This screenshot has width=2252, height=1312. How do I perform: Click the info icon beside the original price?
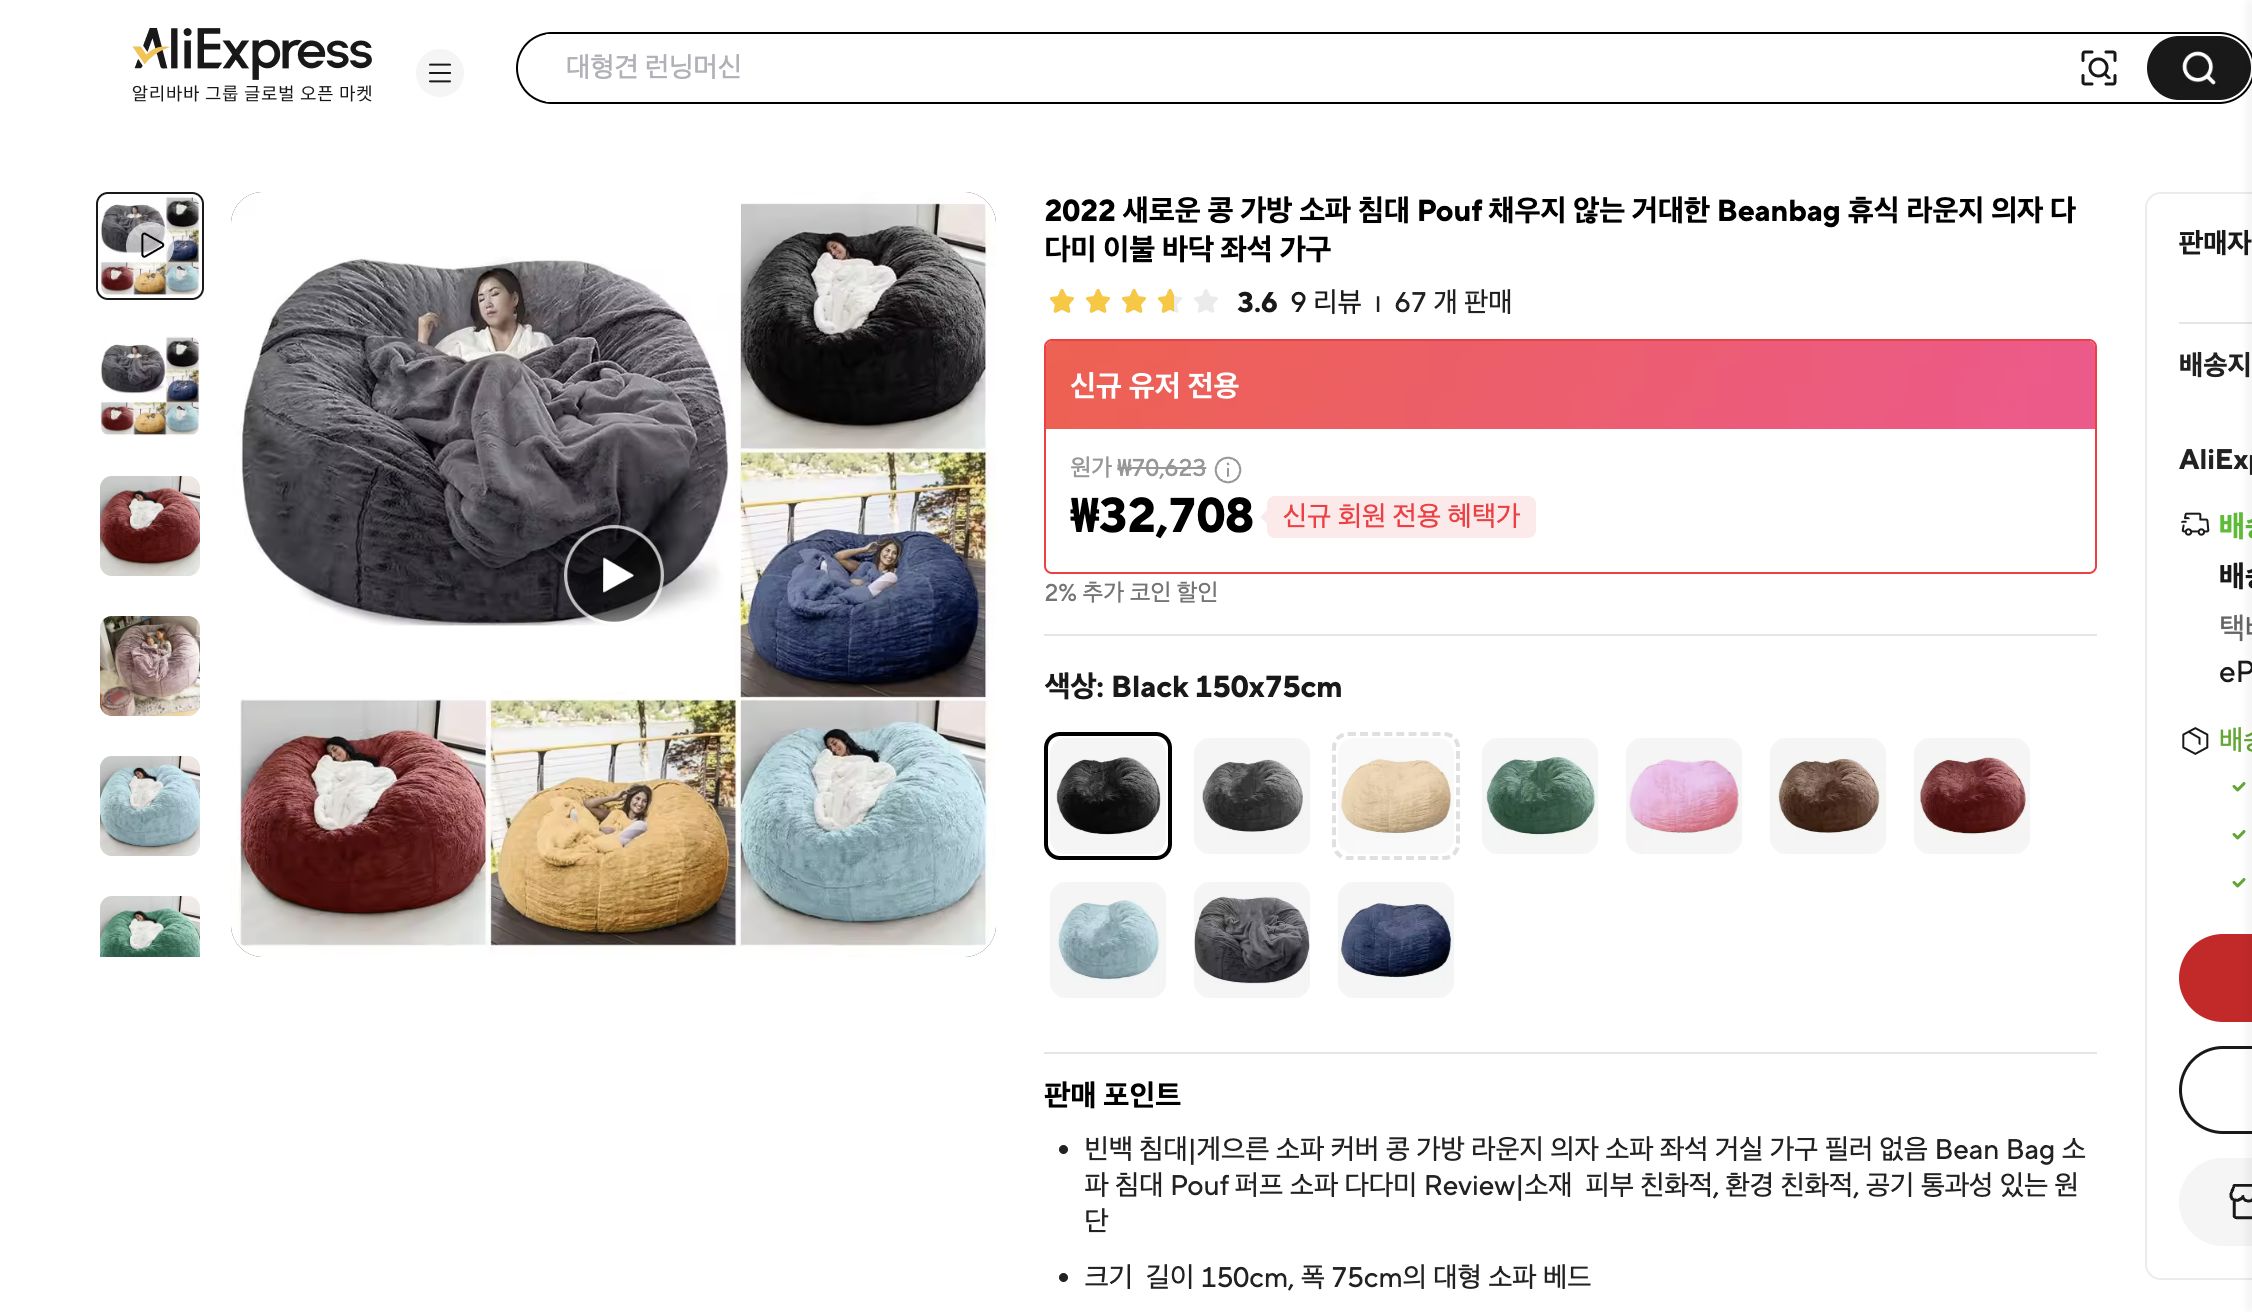[x=1230, y=470]
